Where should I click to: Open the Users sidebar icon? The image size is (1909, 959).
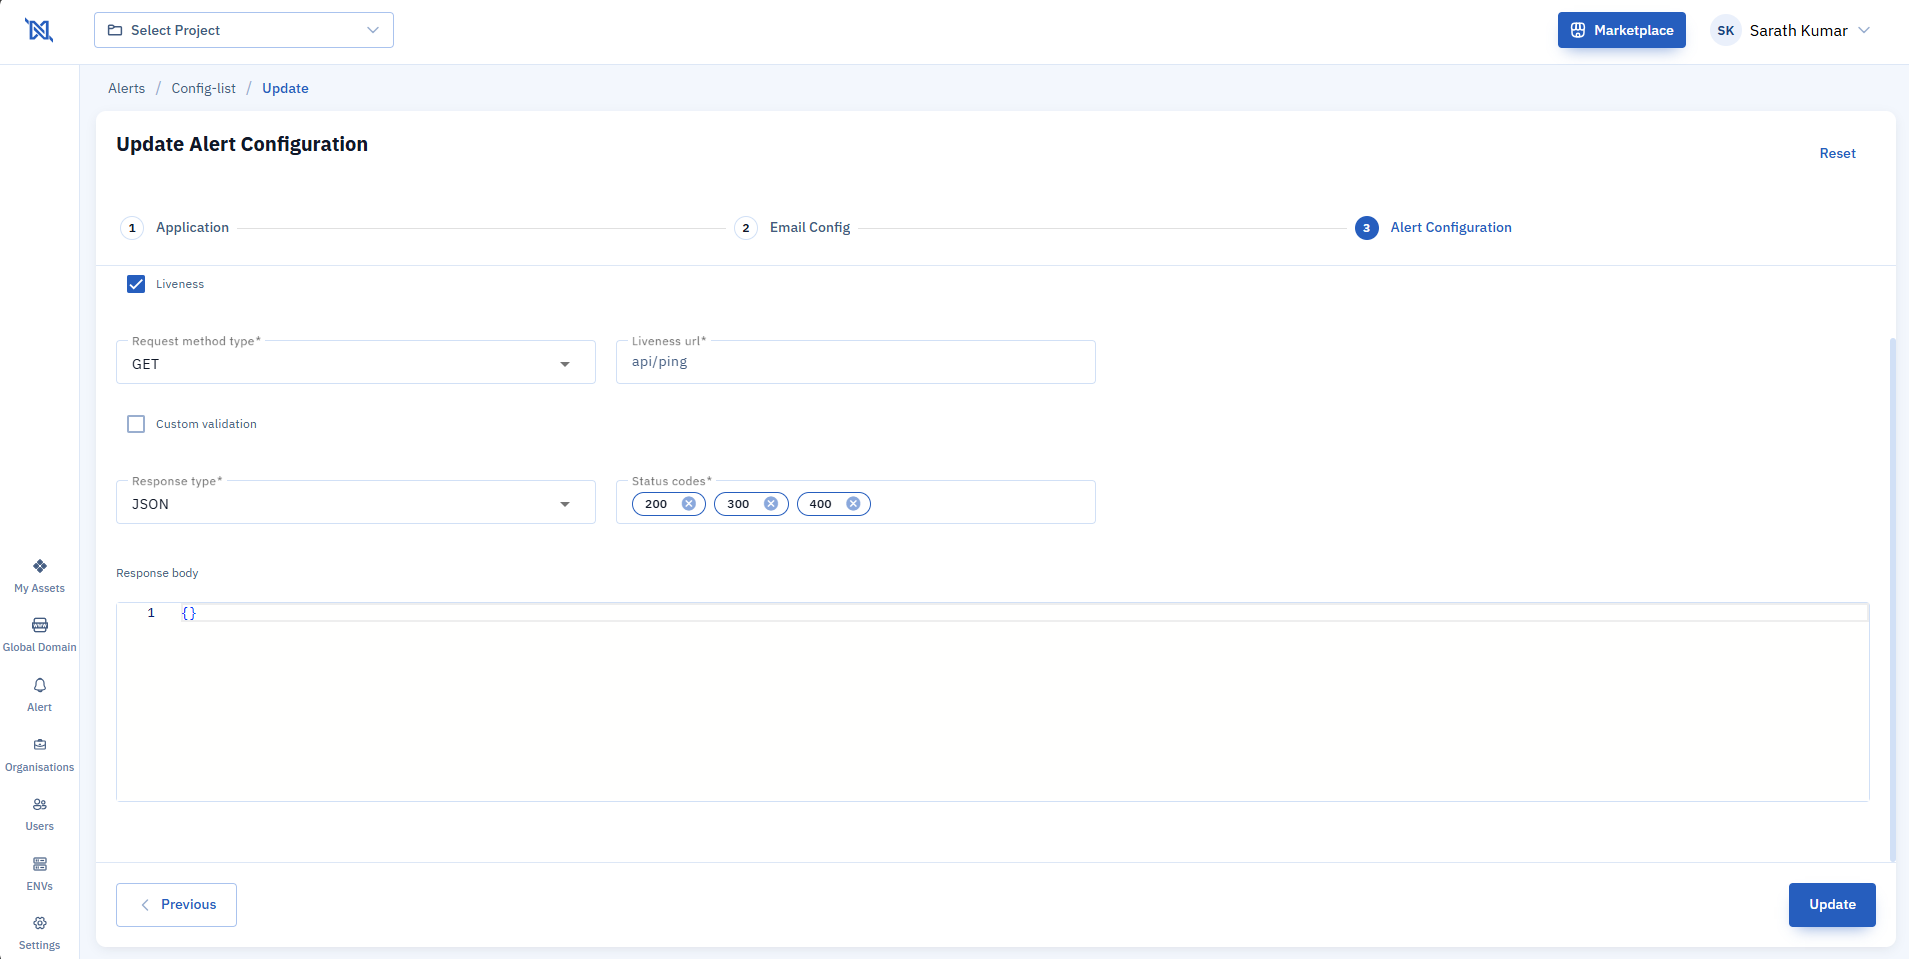click(x=40, y=804)
